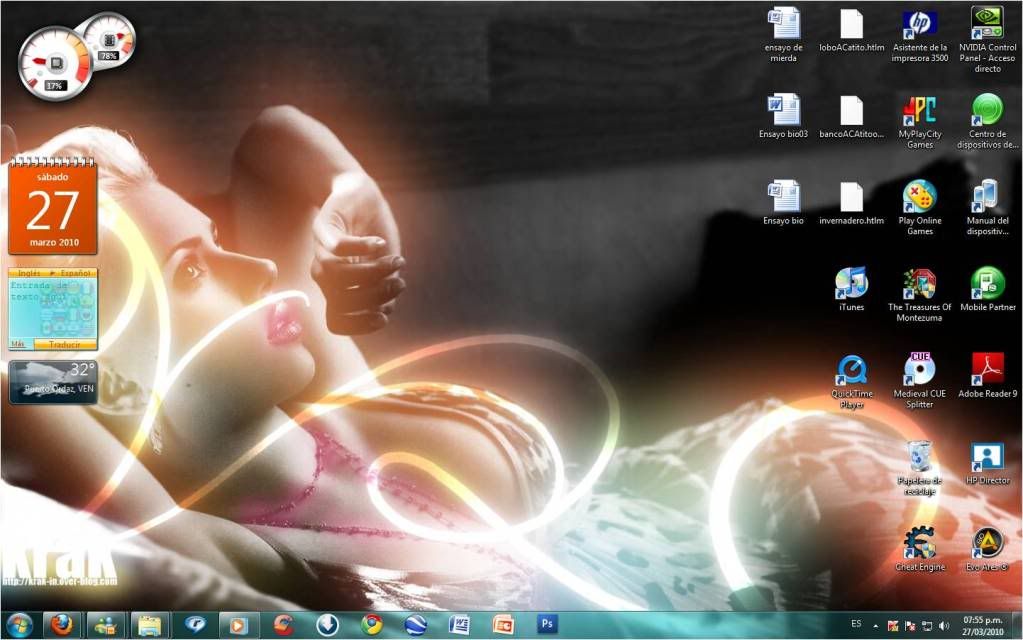
Task: Open the ES input language selector
Action: tap(856, 625)
